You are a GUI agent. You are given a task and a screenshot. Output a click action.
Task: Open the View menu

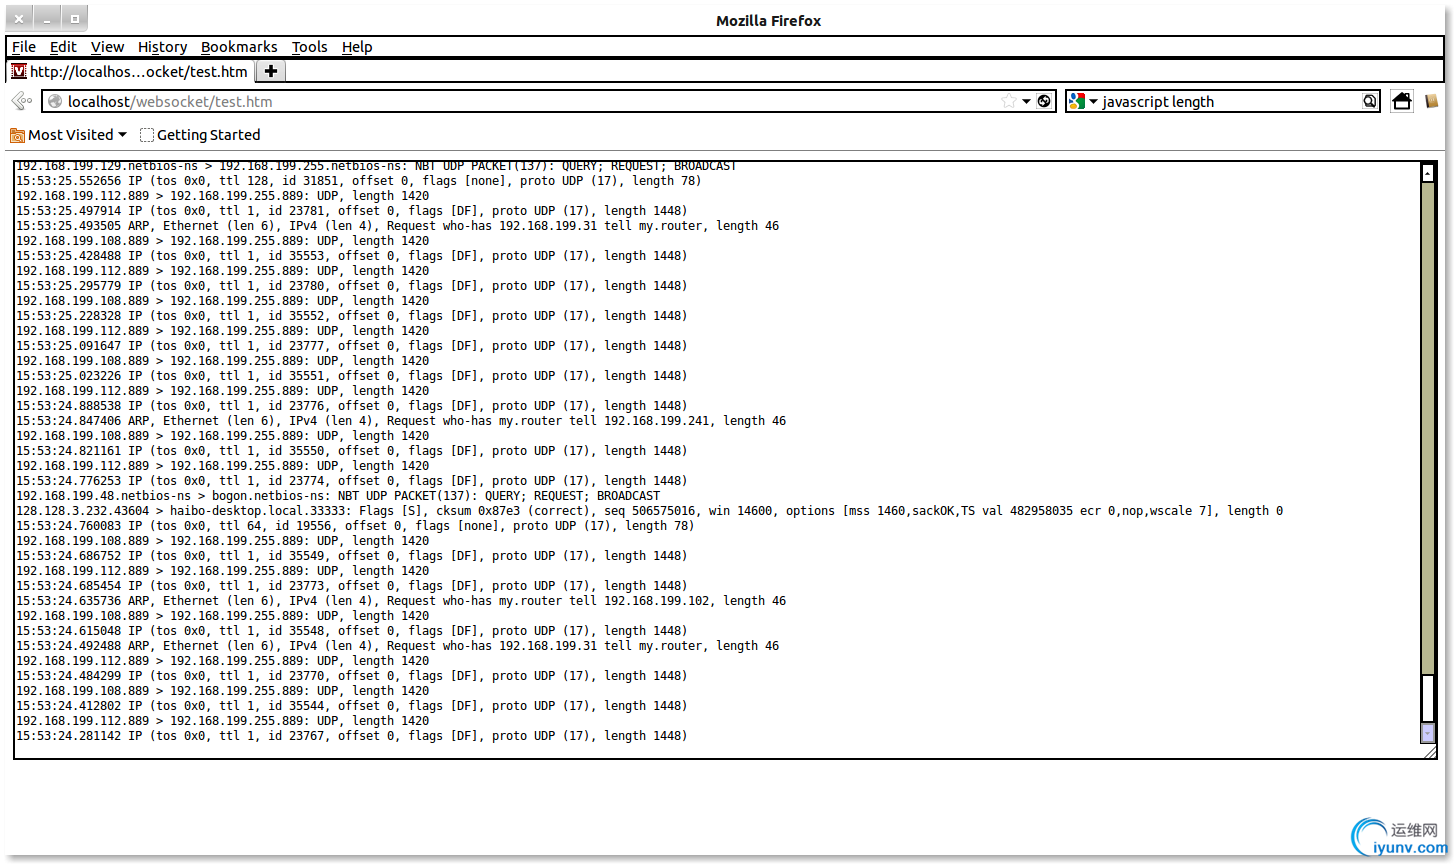(x=107, y=47)
